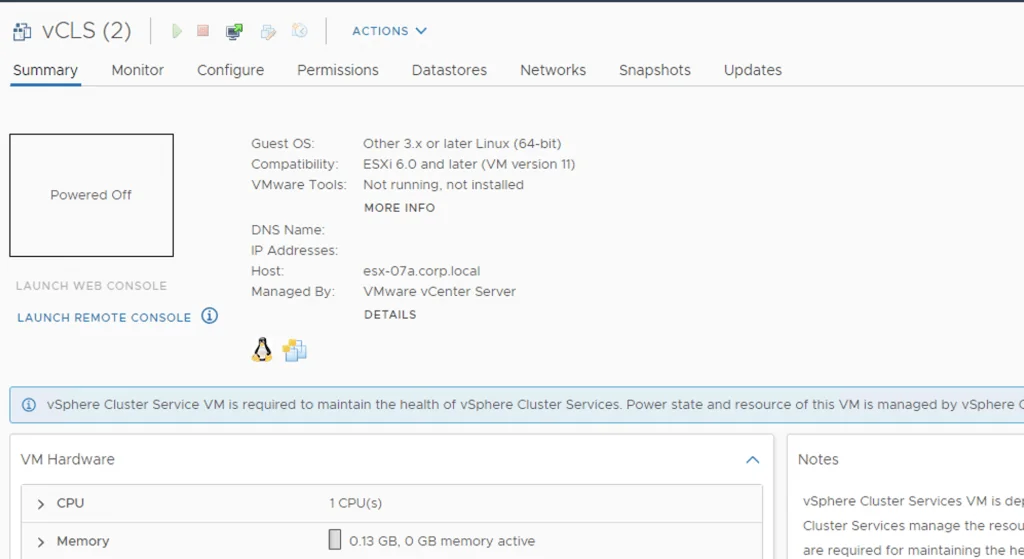Switch to the Monitor tab
1024x559 pixels.
[137, 71]
